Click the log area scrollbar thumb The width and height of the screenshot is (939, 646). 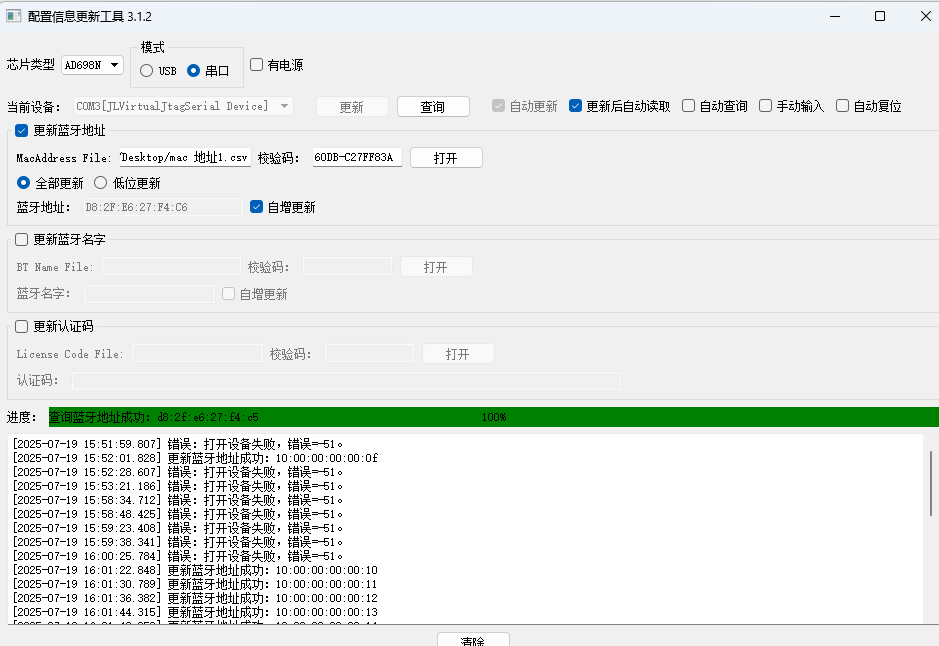point(931,483)
